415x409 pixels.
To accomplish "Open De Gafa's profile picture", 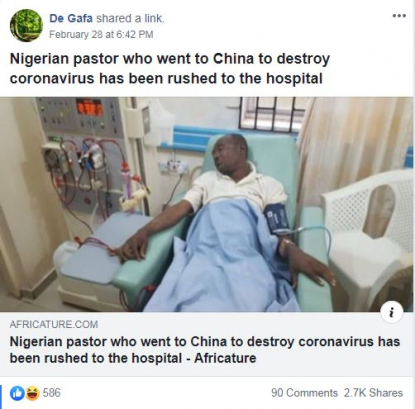I will 26,25.
